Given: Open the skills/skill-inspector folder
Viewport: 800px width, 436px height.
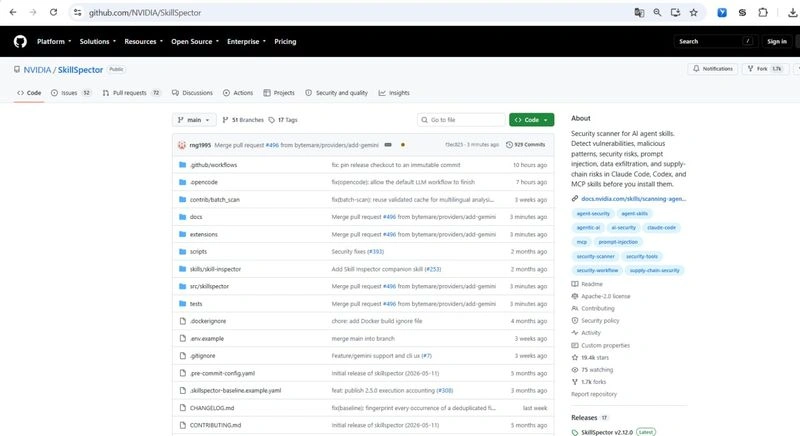Looking at the screenshot, I should coord(215,269).
